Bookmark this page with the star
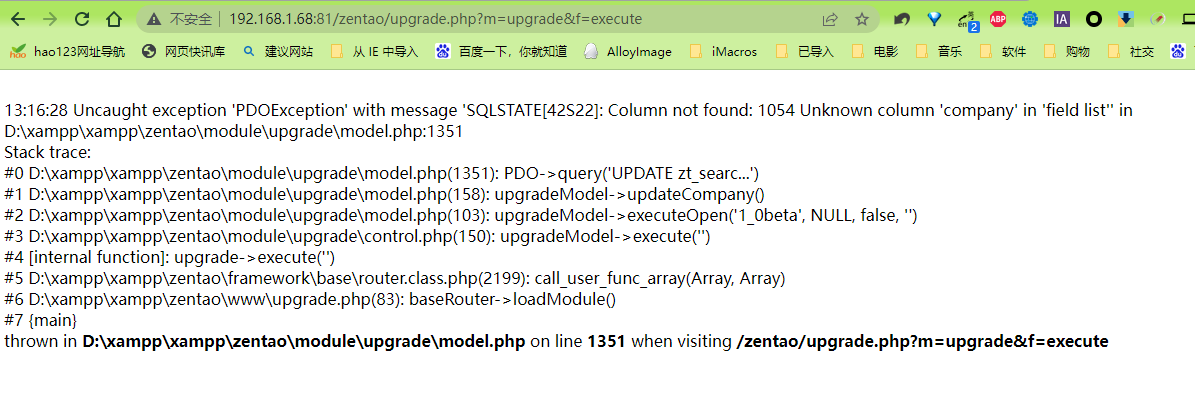This screenshot has height=408, width=1195. click(x=862, y=19)
